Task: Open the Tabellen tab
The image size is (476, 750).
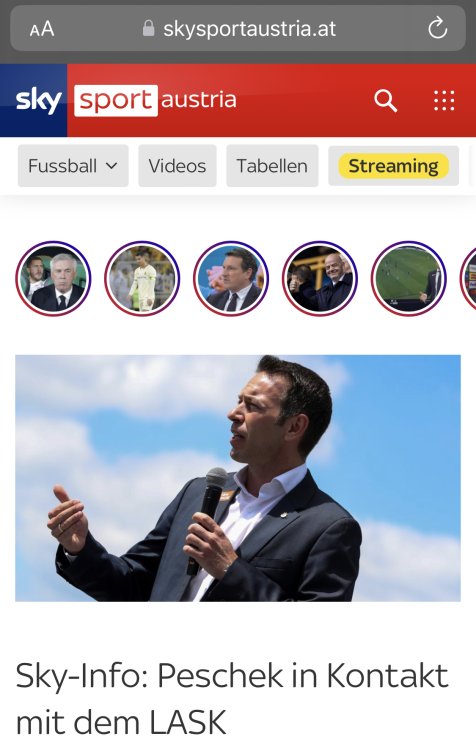Action: pos(272,166)
